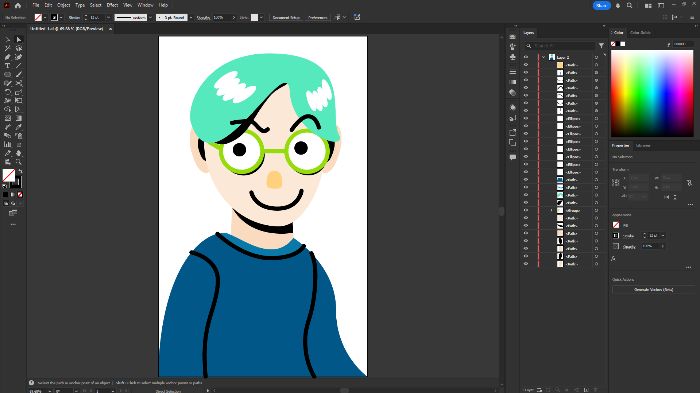Hide the Group sublayer with eye icon
The height and width of the screenshot is (393, 700).
coord(526,210)
